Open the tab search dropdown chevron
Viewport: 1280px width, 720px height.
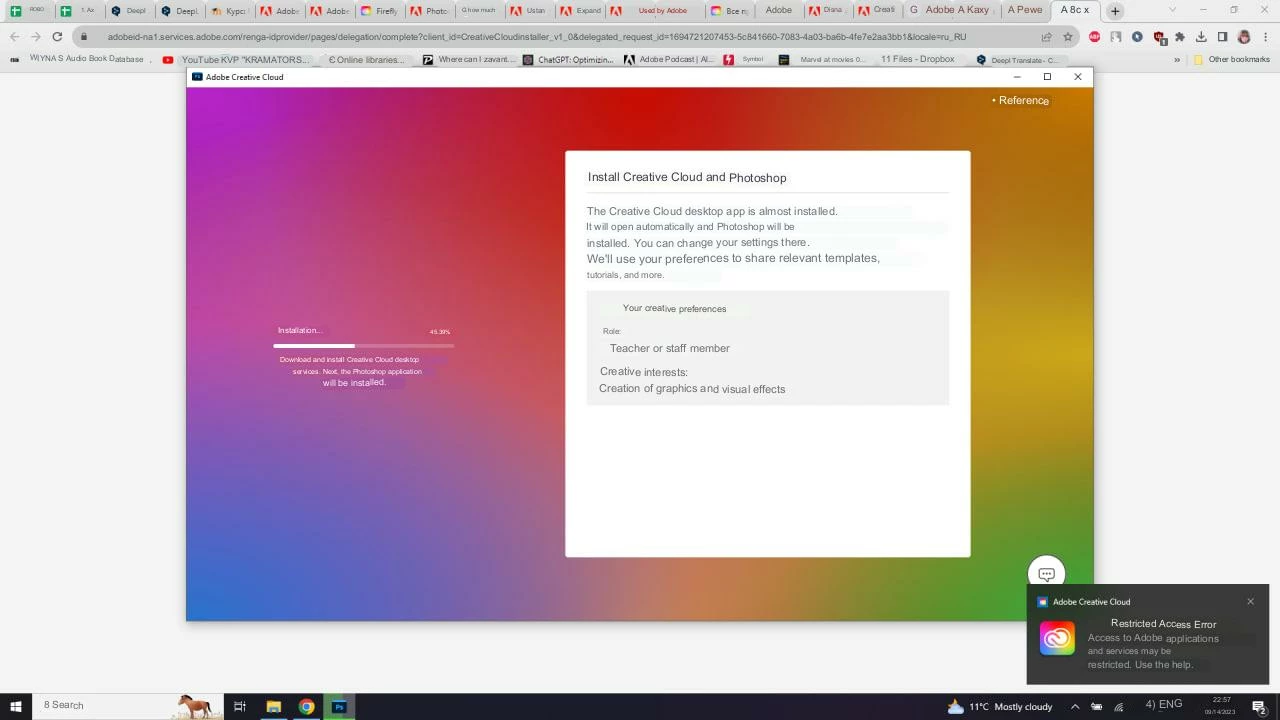pos(1175,10)
